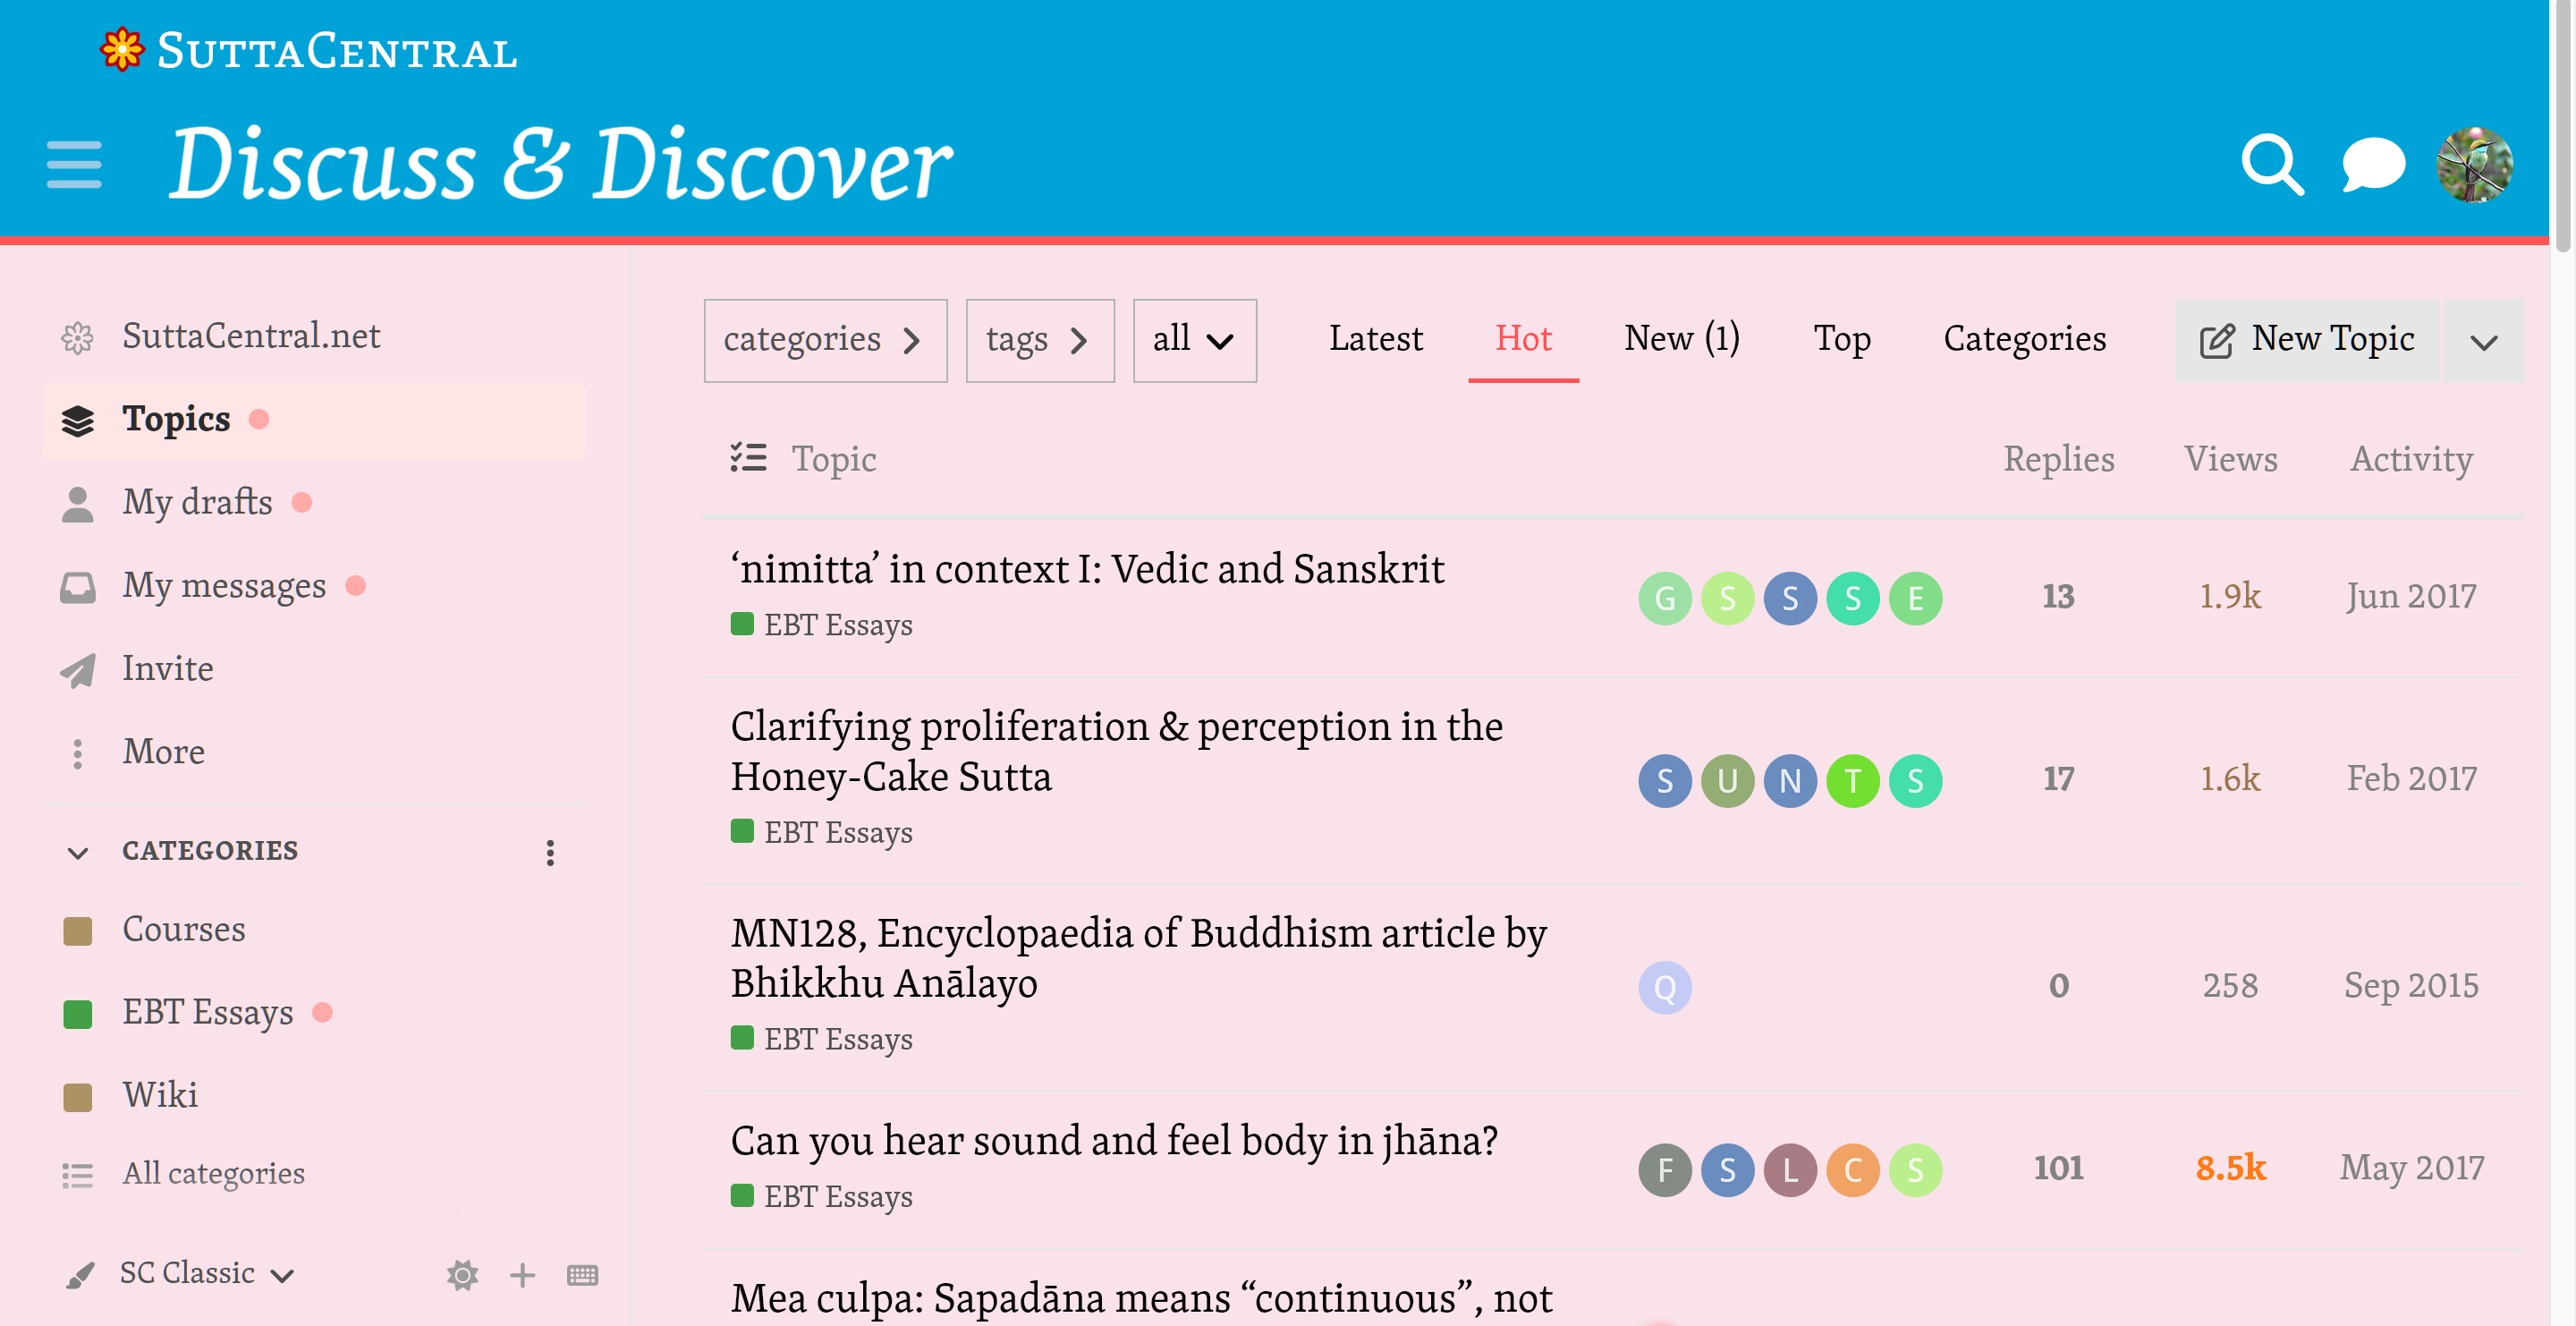Switch to the Top tab
Image resolution: width=2576 pixels, height=1326 pixels.
(1842, 339)
